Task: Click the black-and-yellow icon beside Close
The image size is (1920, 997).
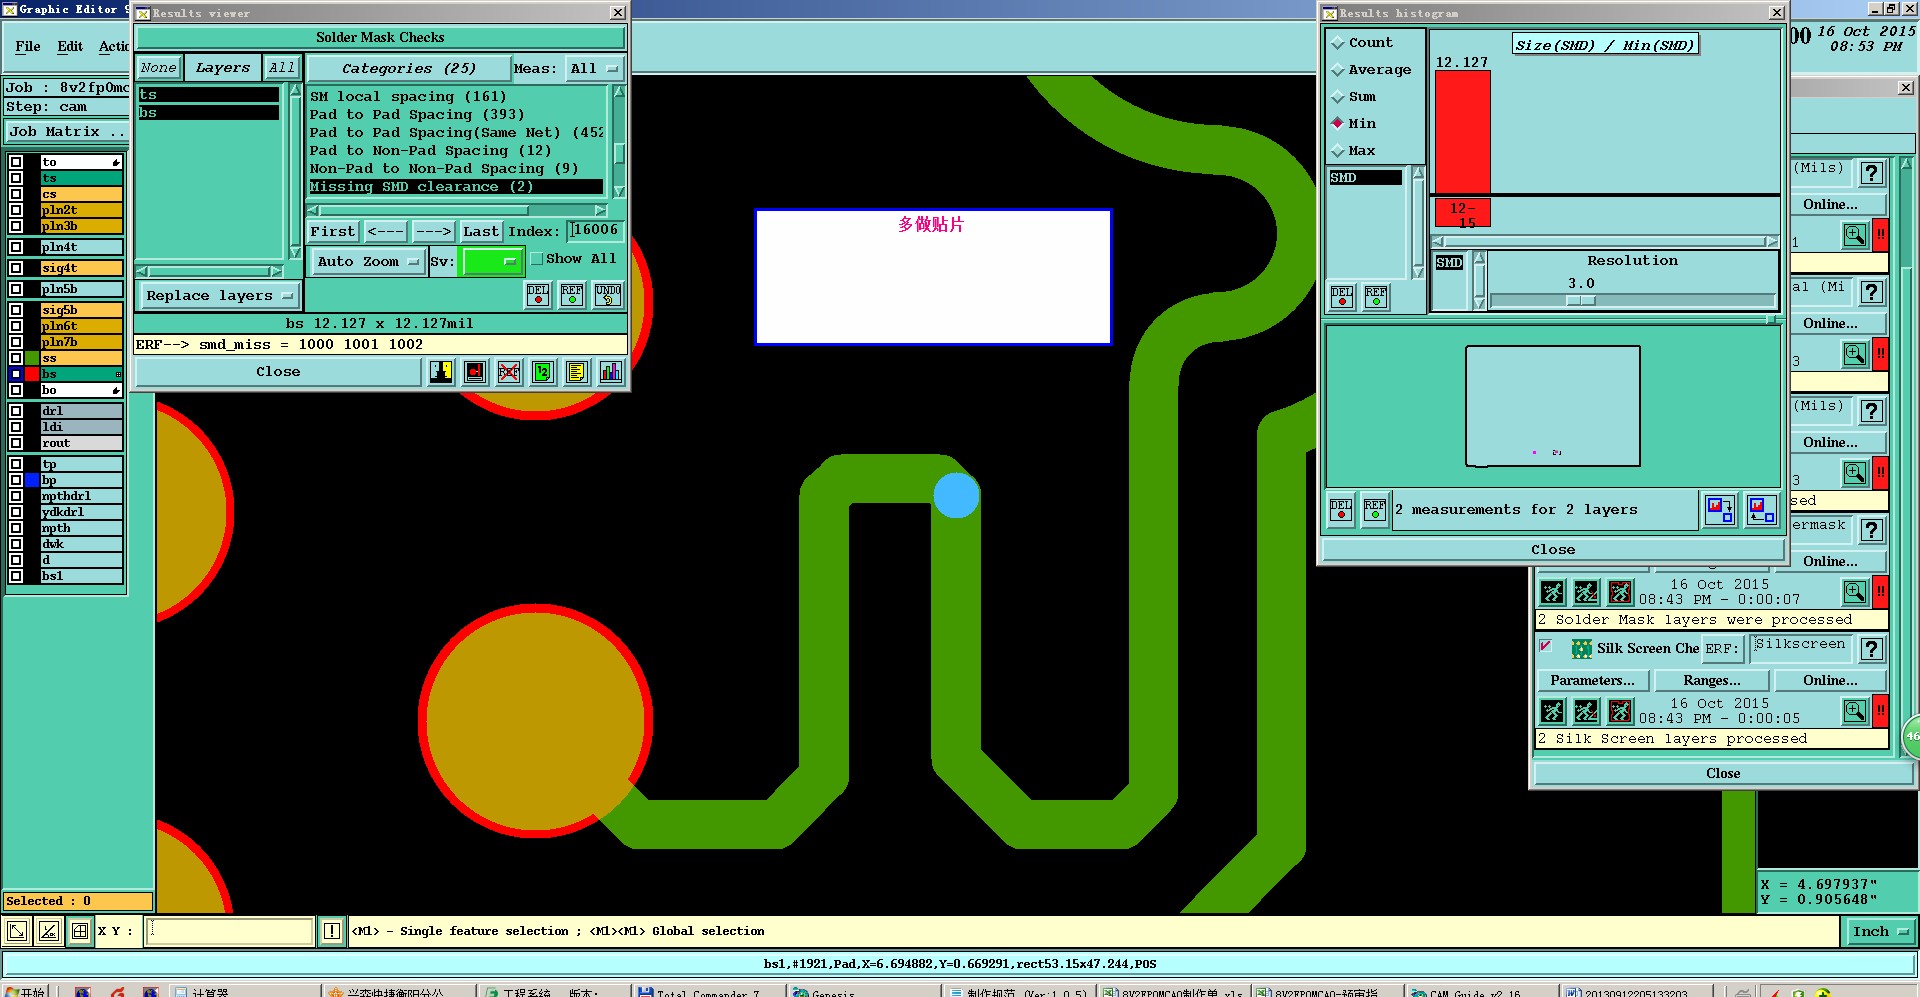Action: click(x=441, y=372)
